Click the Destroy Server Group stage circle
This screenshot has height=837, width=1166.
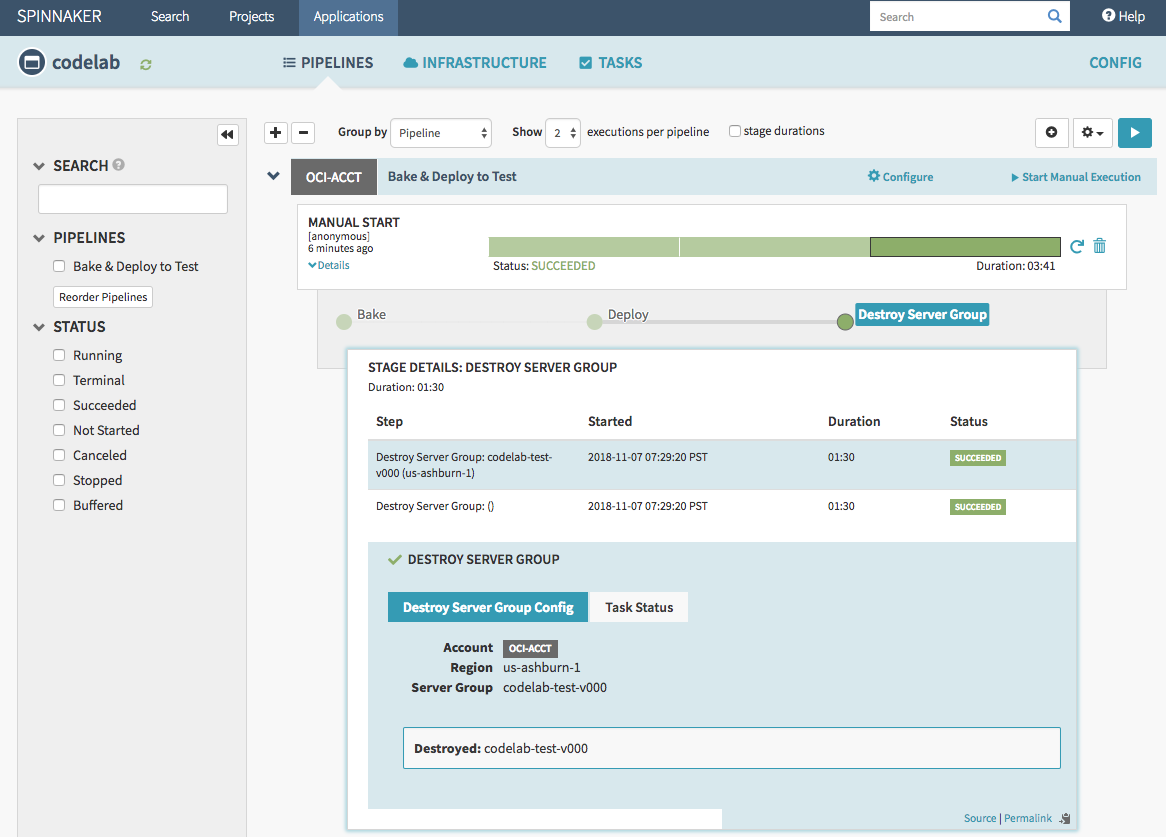coord(845,322)
